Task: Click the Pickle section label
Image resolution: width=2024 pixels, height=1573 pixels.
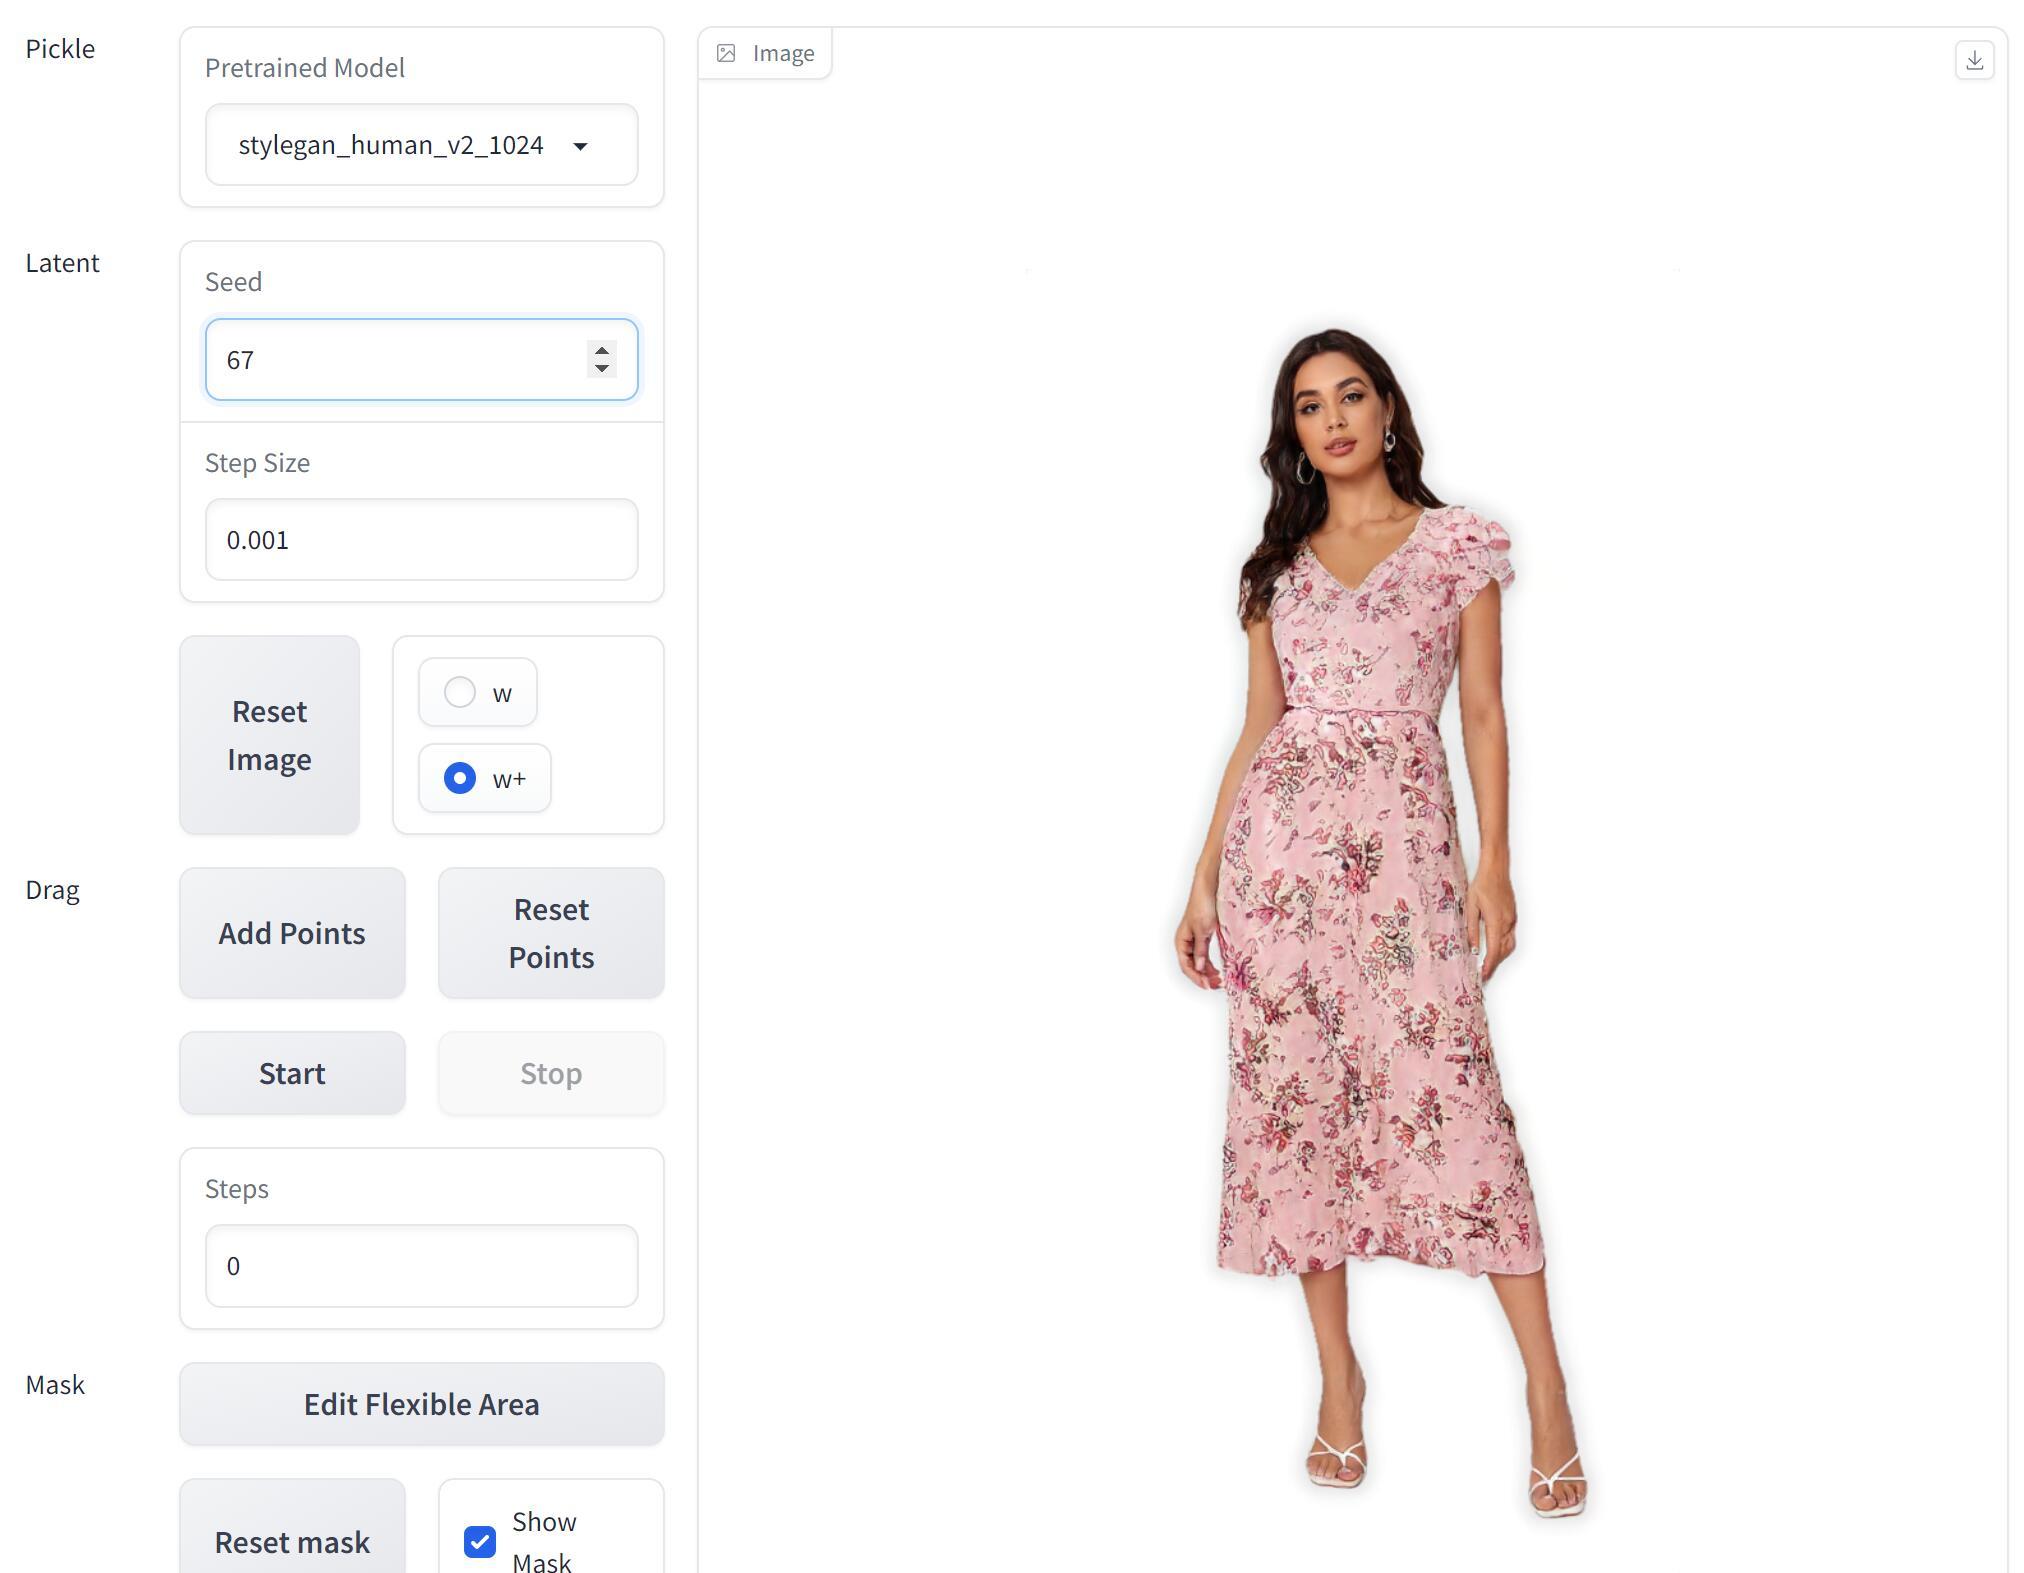Action: (x=60, y=49)
